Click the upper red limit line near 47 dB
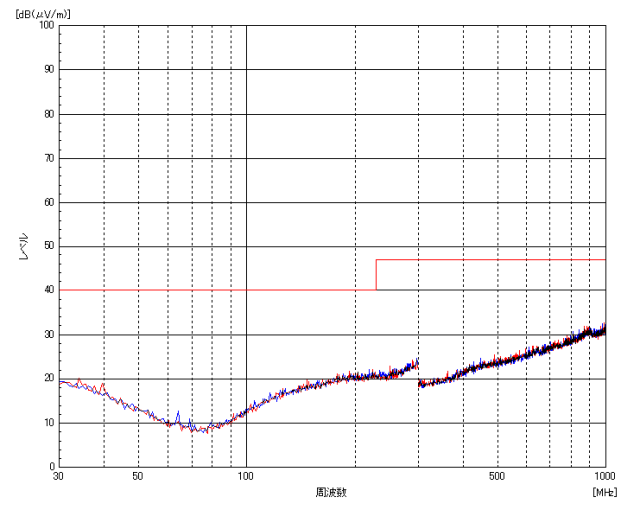The image size is (640, 510). (490, 260)
